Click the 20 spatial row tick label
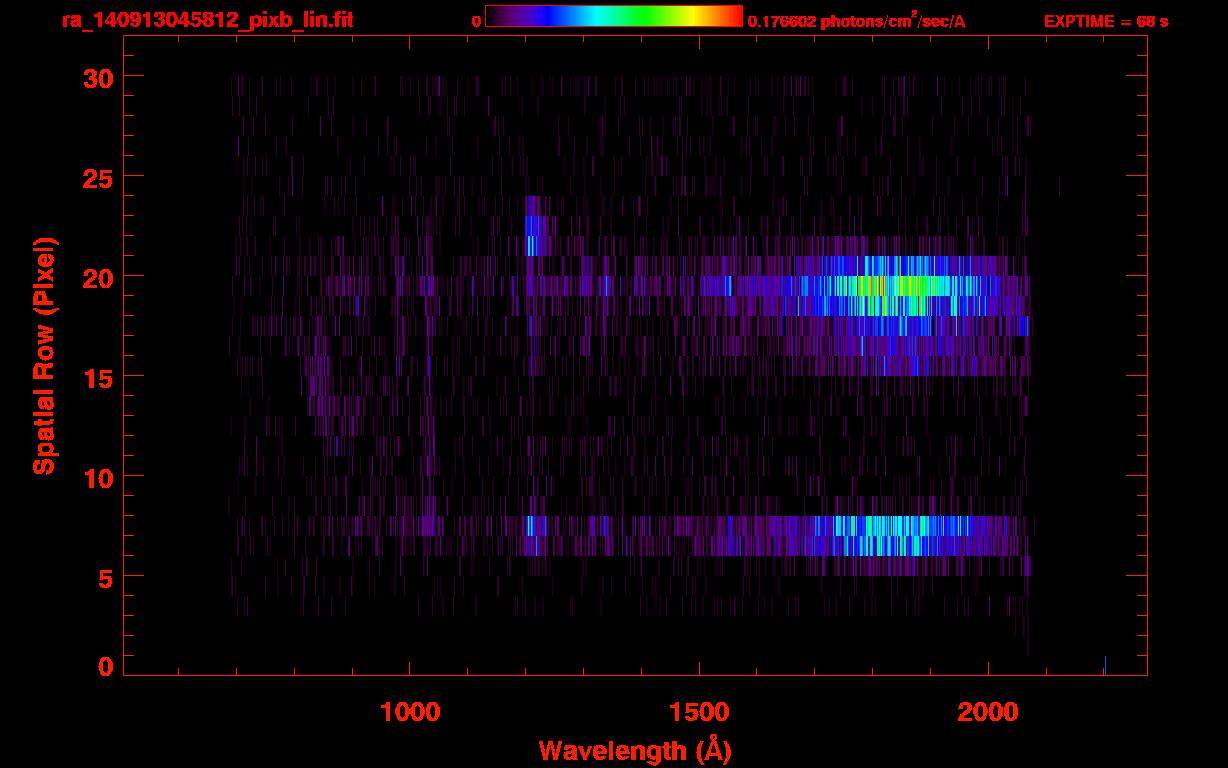 97,277
